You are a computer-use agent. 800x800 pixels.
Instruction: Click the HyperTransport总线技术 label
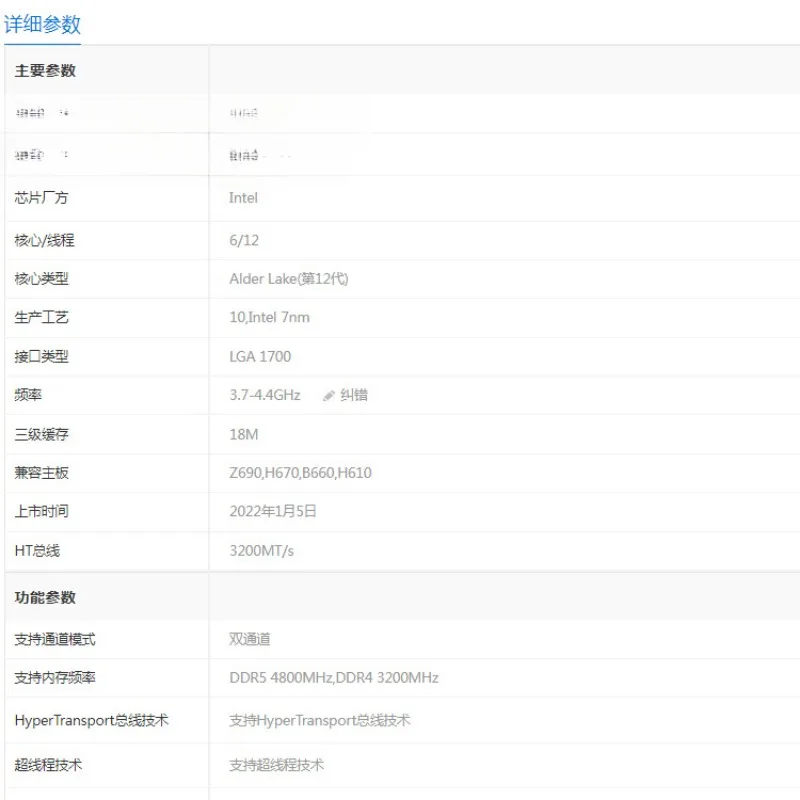pos(92,721)
